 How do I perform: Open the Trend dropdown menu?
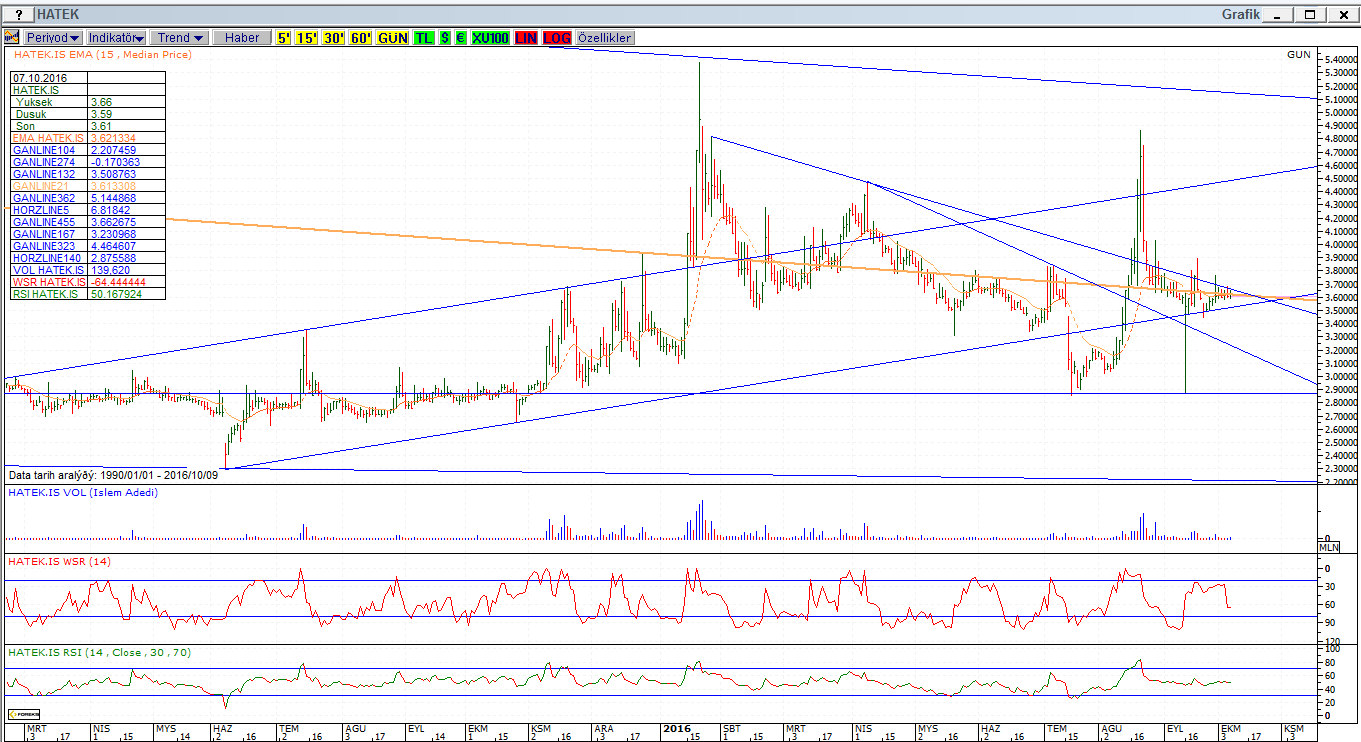pyautogui.click(x=181, y=37)
